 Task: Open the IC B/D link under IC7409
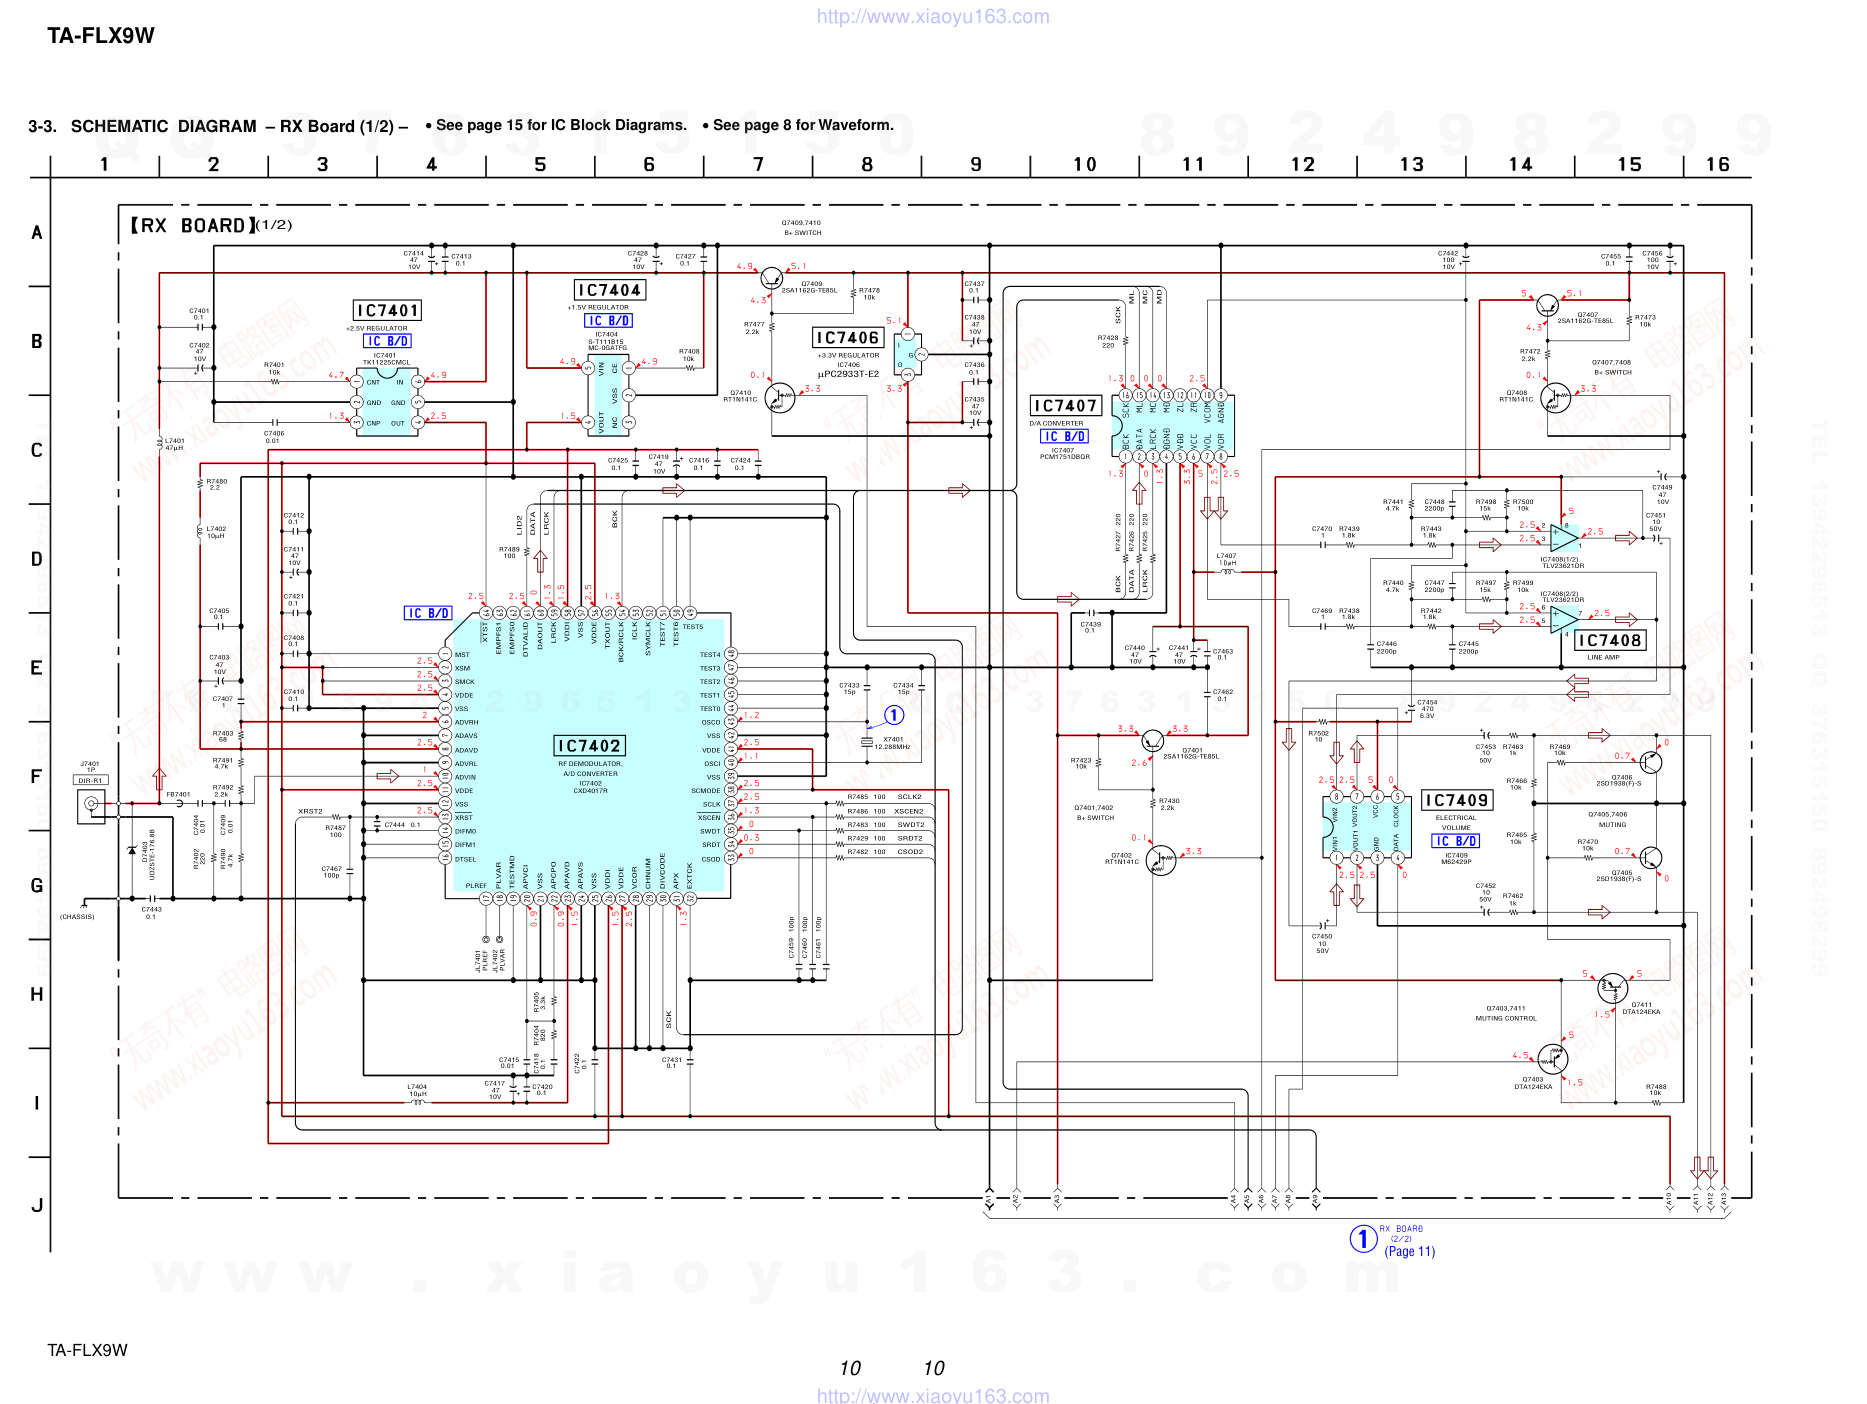point(1455,841)
